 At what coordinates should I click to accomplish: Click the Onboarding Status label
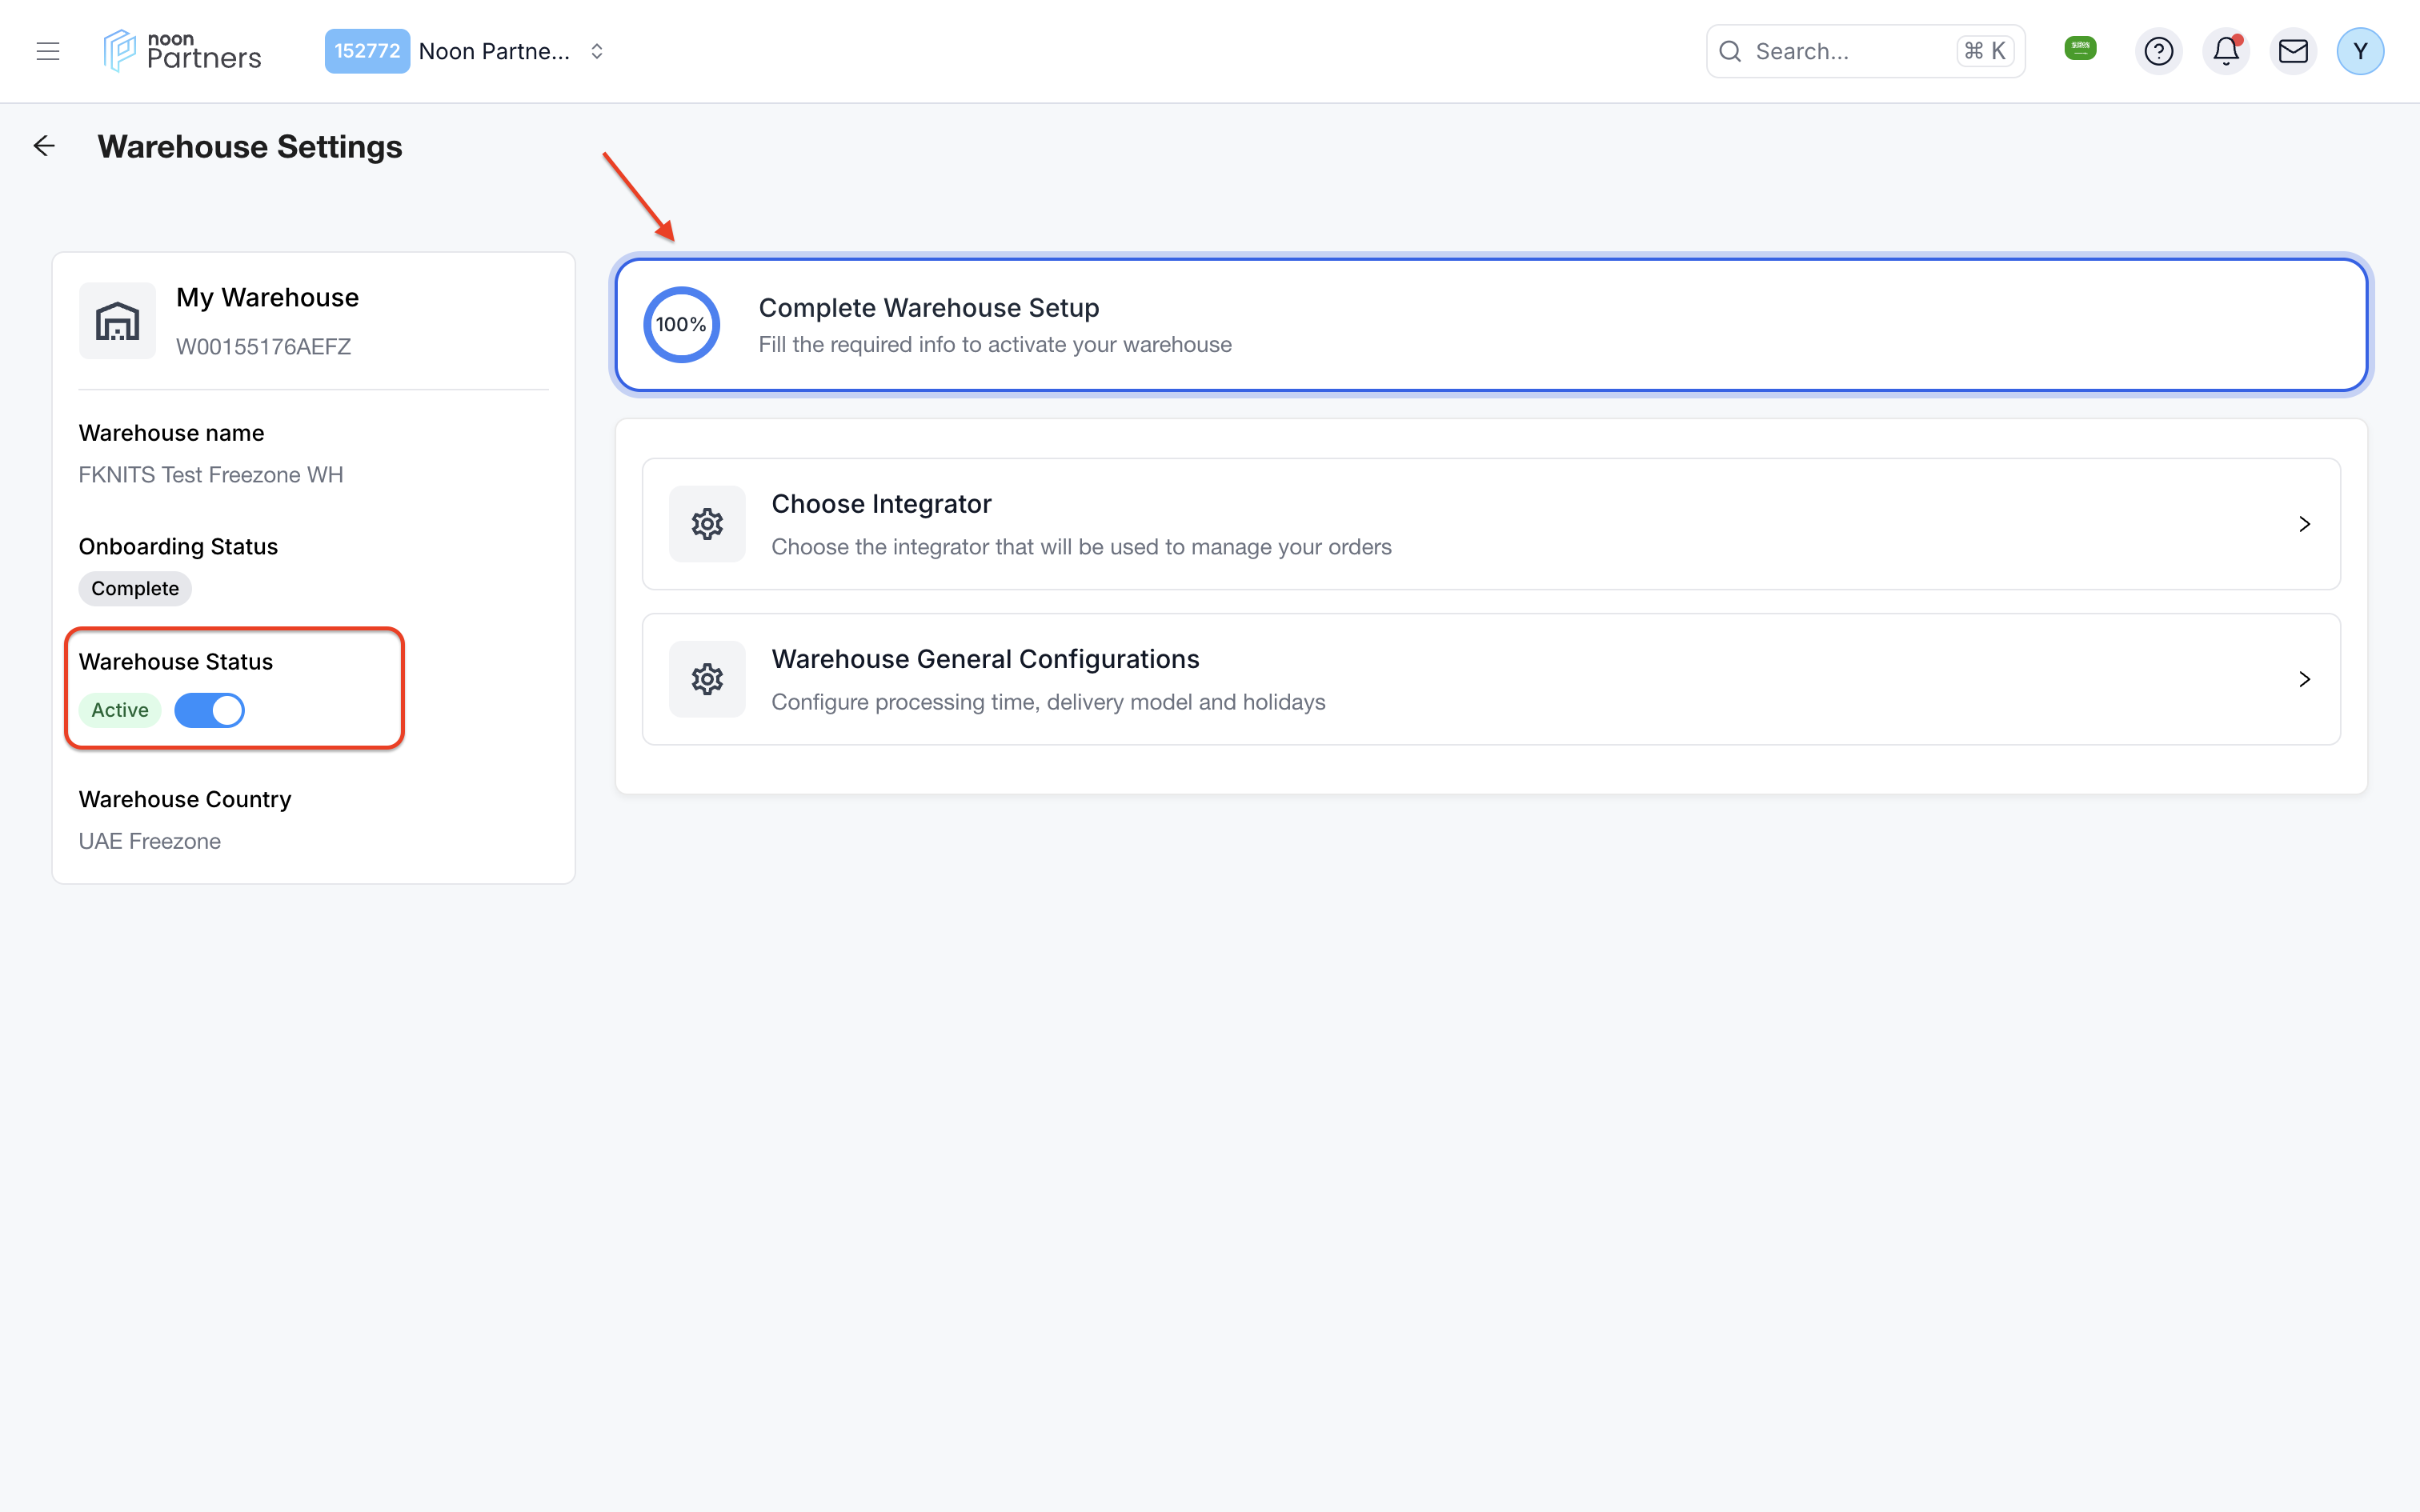[178, 546]
